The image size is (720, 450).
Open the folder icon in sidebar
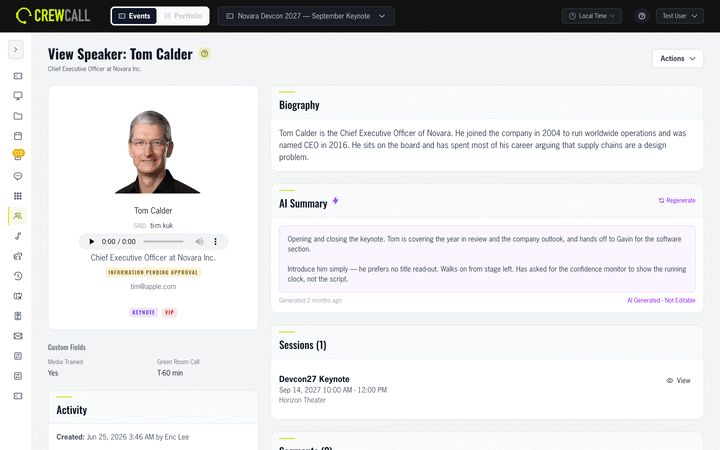[x=18, y=116]
